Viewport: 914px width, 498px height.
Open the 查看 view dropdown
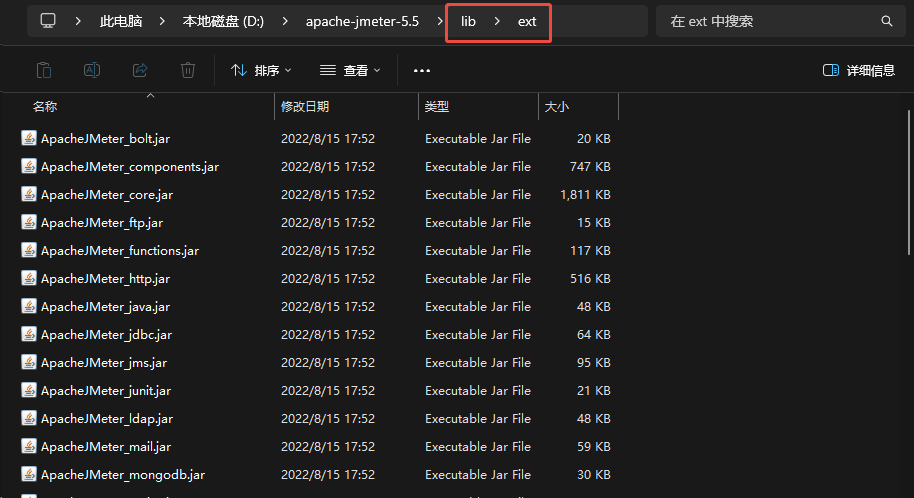(350, 71)
